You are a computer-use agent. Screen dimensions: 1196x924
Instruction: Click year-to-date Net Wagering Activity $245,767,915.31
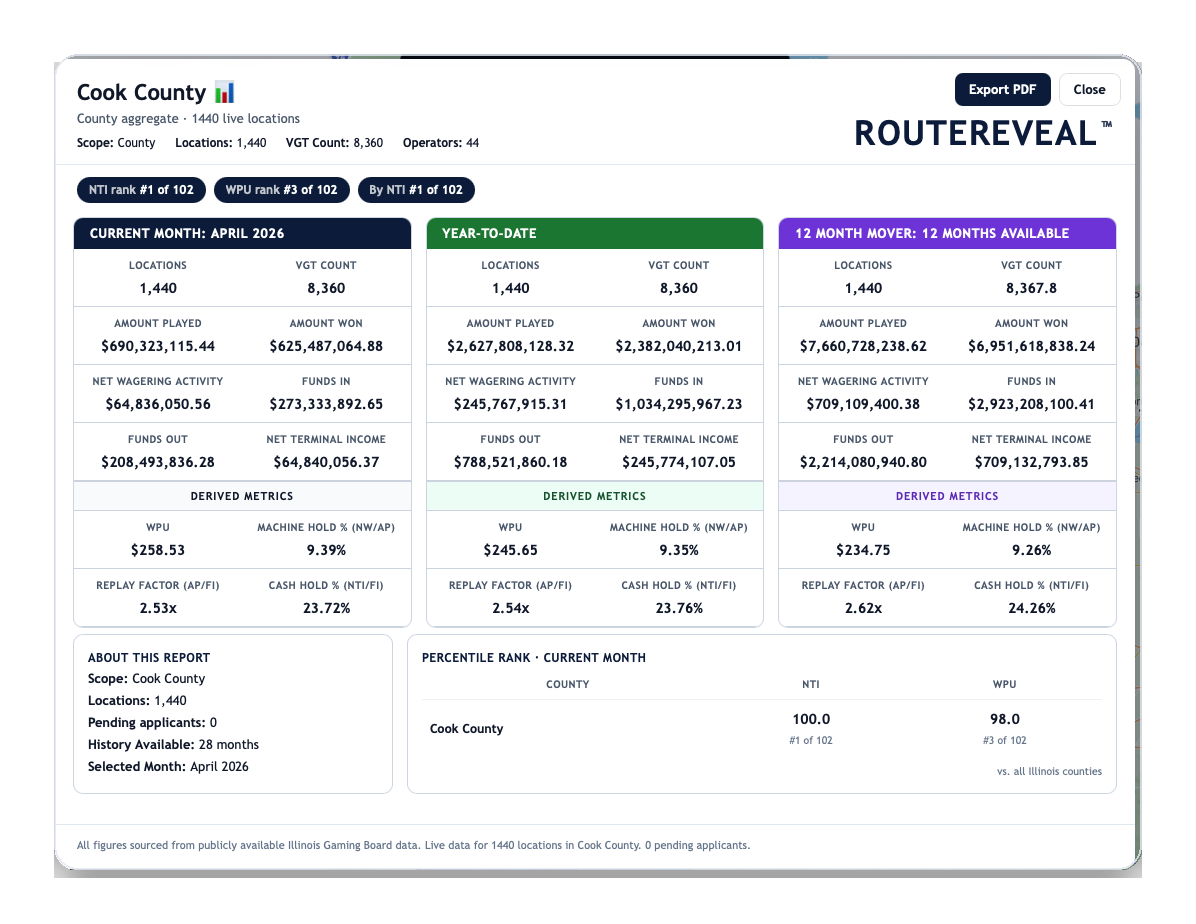(x=510, y=404)
